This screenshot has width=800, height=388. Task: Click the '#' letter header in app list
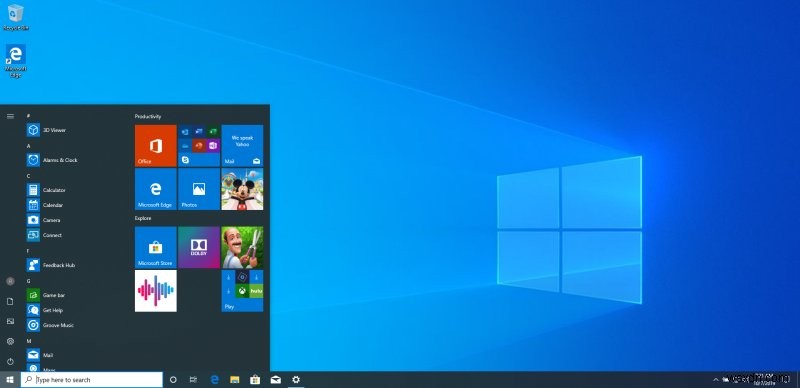[x=29, y=116]
